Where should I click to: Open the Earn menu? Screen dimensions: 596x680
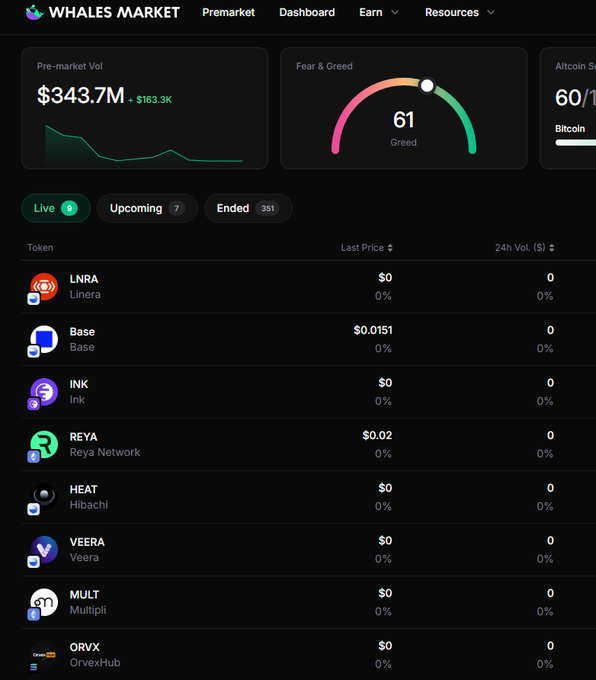coord(371,13)
